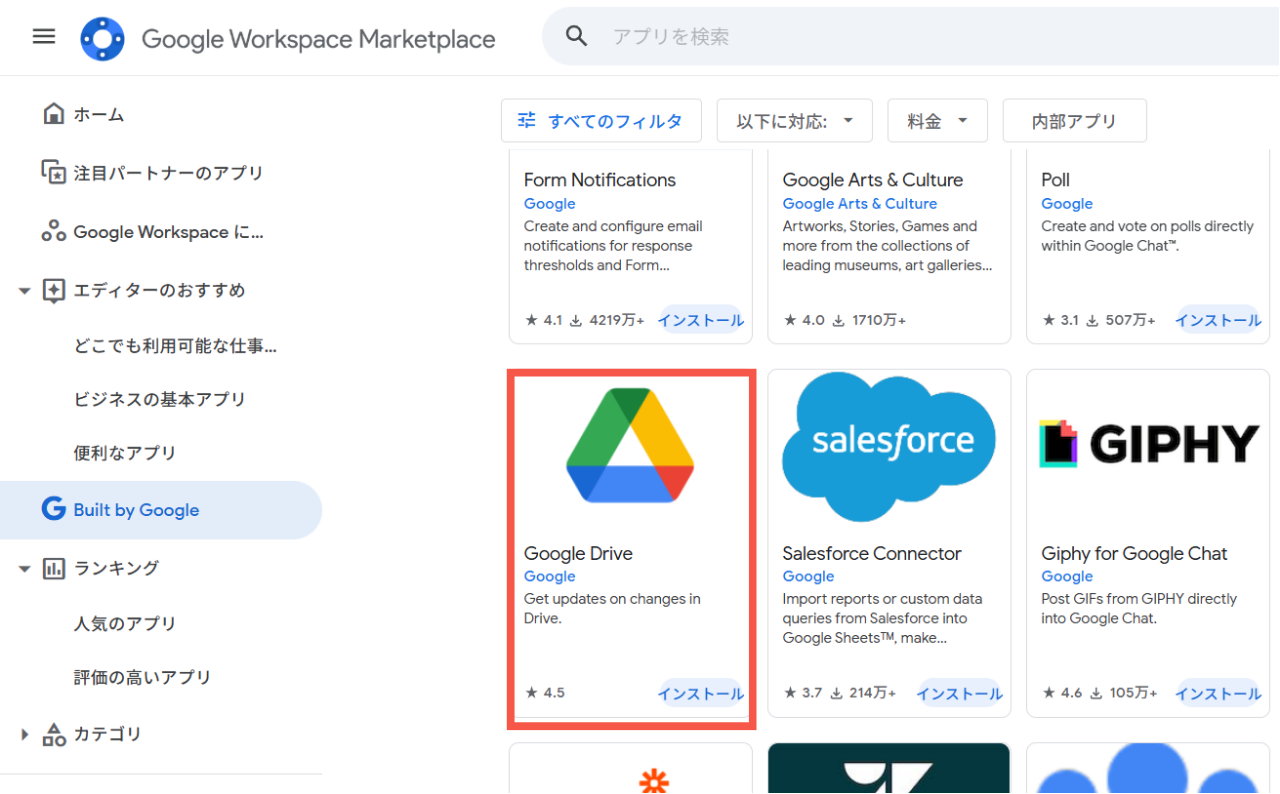Focus the app search field
The image size is (1280, 794).
point(900,37)
